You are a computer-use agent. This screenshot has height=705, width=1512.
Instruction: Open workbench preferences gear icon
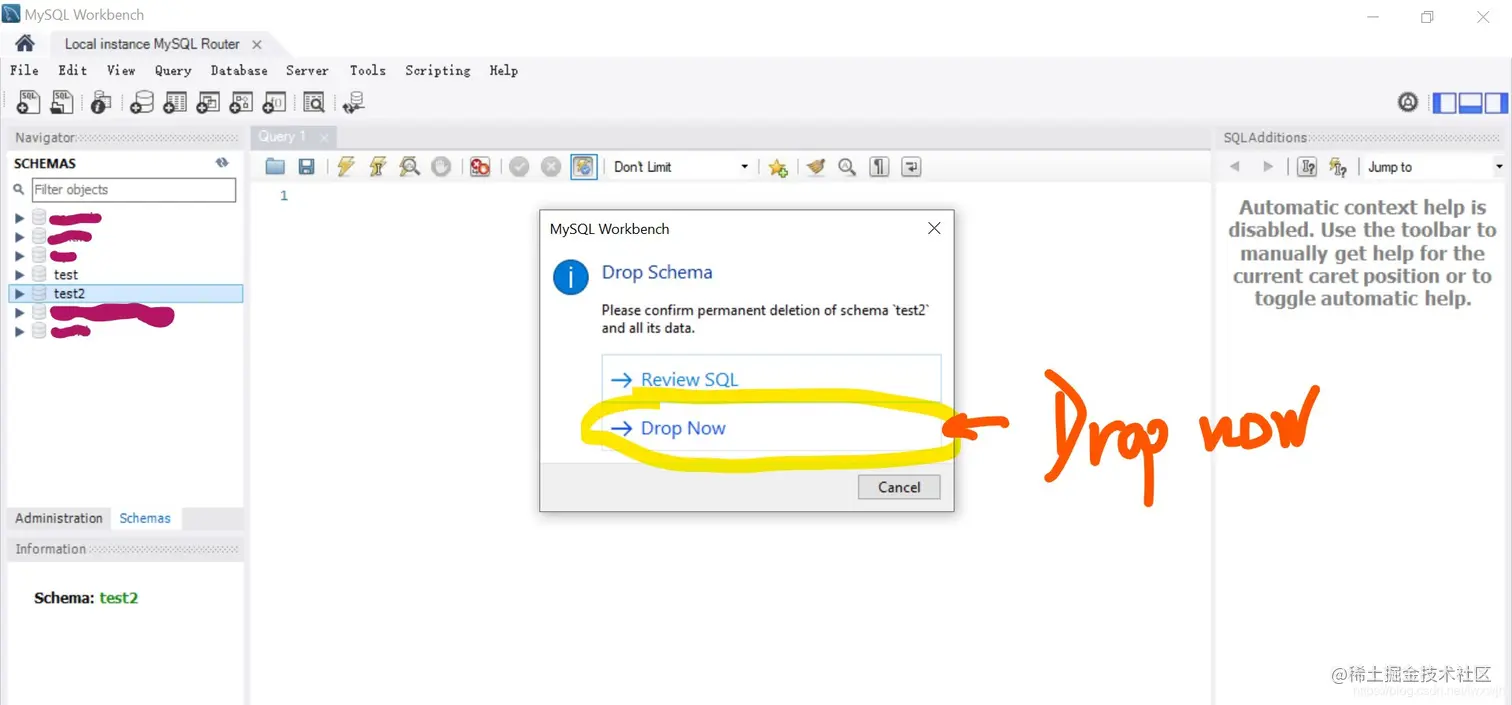pyautogui.click(x=1408, y=102)
